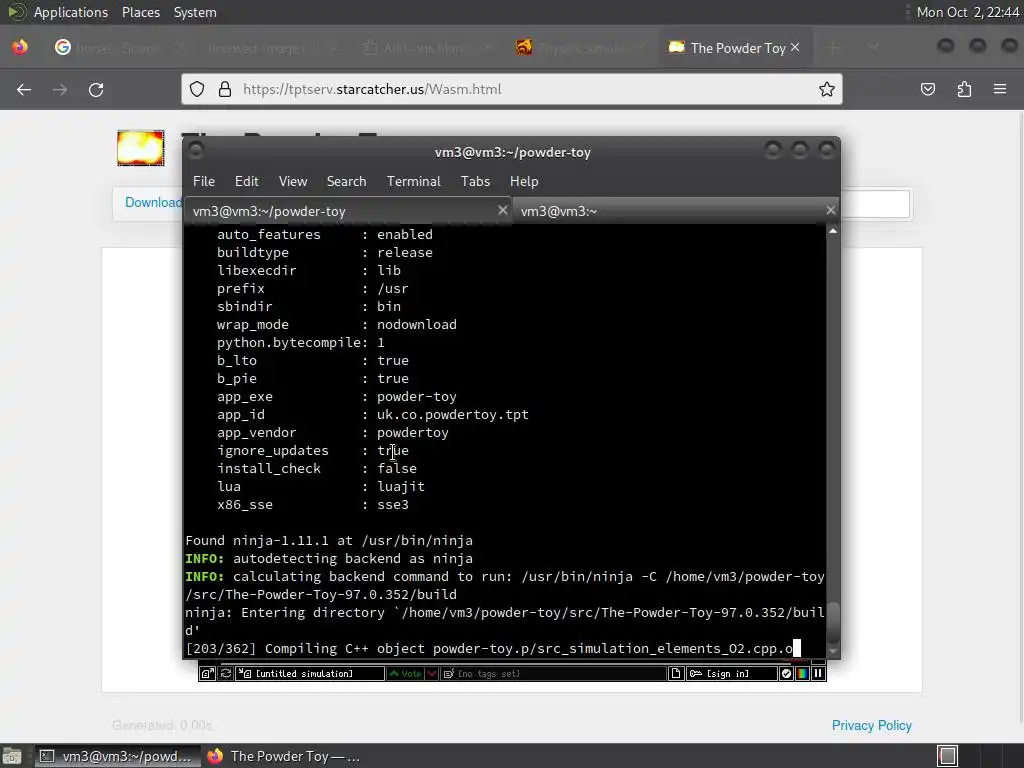The width and height of the screenshot is (1024, 768).
Task: Click the new blank simulation page icon
Action: coord(676,673)
